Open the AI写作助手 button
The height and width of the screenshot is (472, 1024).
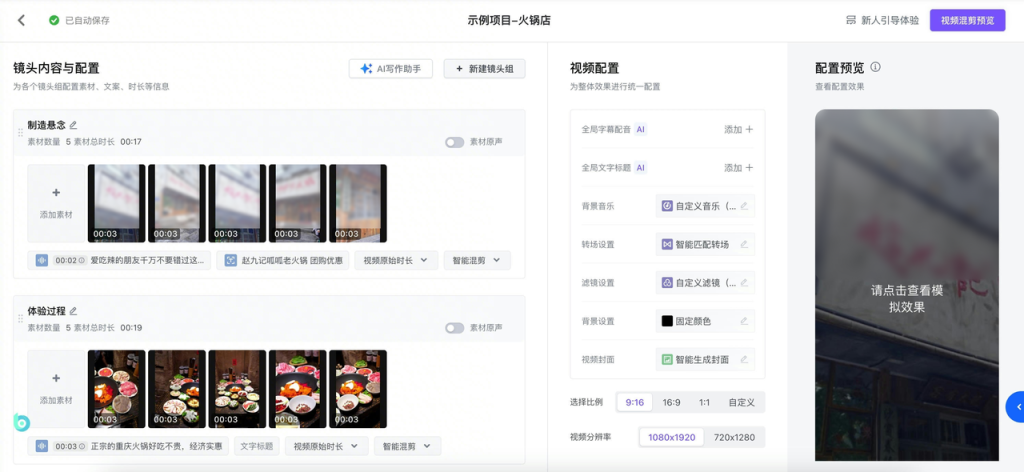(x=390, y=68)
